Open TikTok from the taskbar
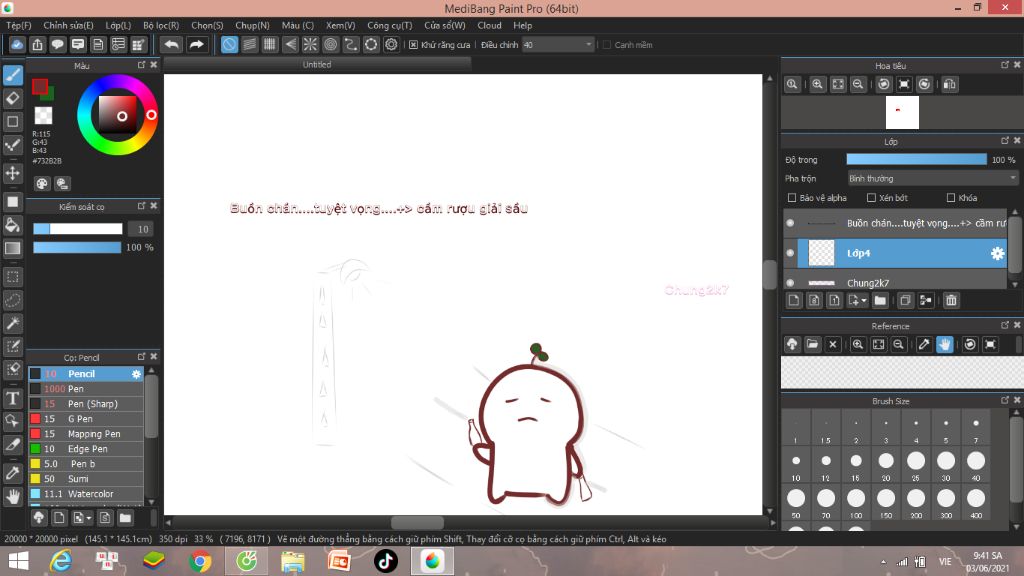This screenshot has height=576, width=1024. [385, 561]
